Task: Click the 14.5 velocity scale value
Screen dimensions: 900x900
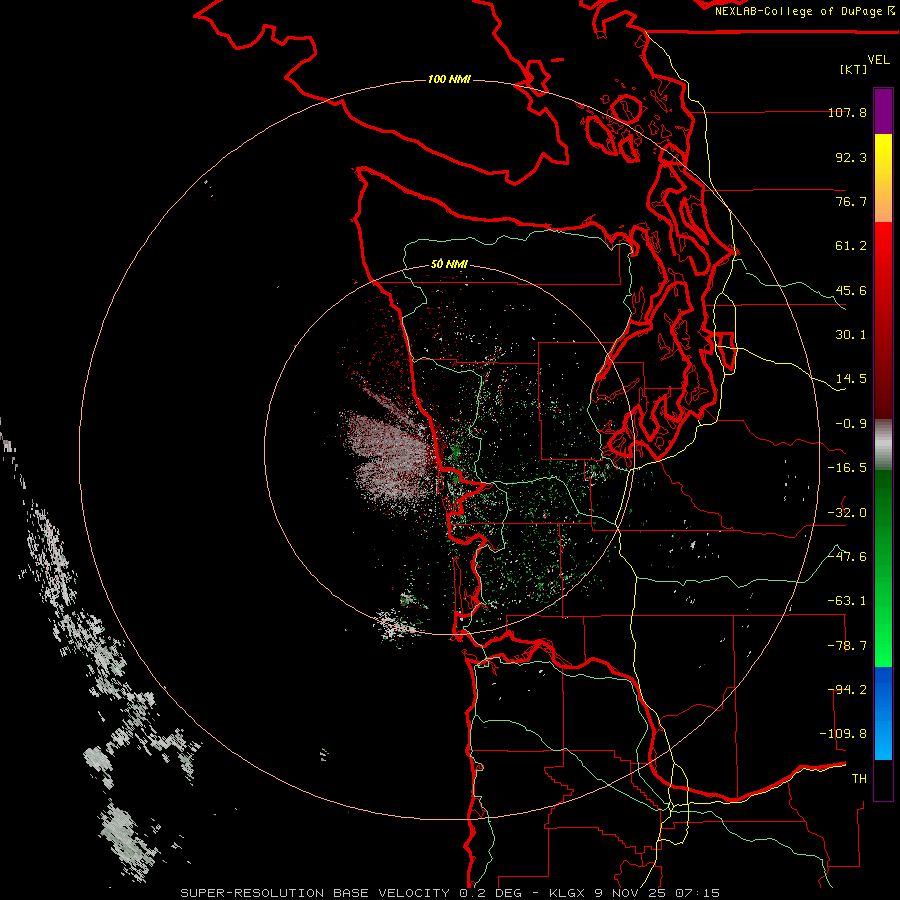Action: click(851, 379)
